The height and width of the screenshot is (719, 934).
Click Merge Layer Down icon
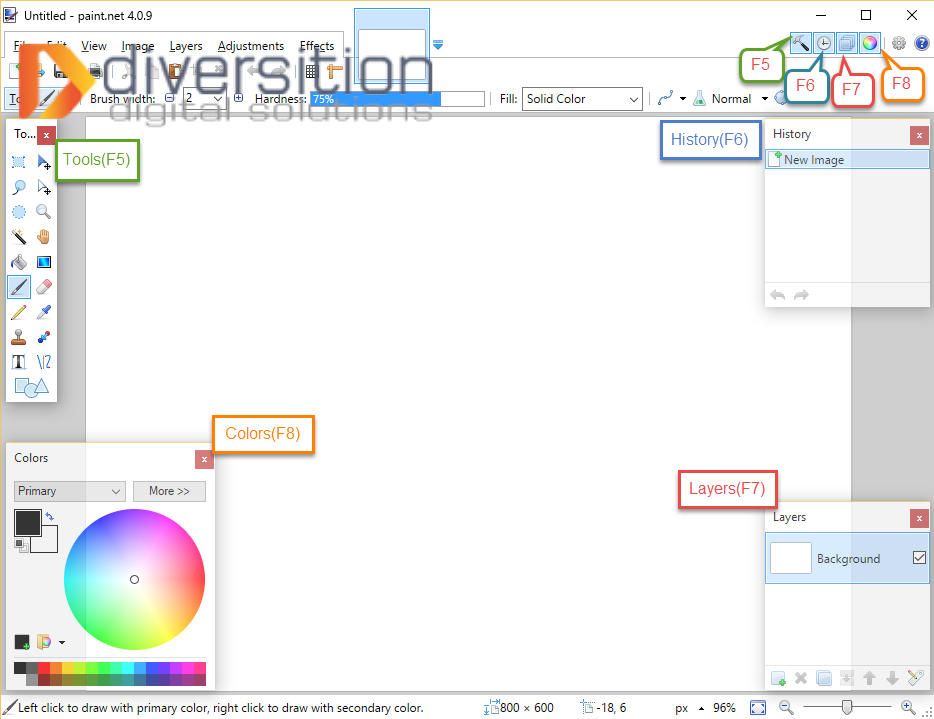846,678
